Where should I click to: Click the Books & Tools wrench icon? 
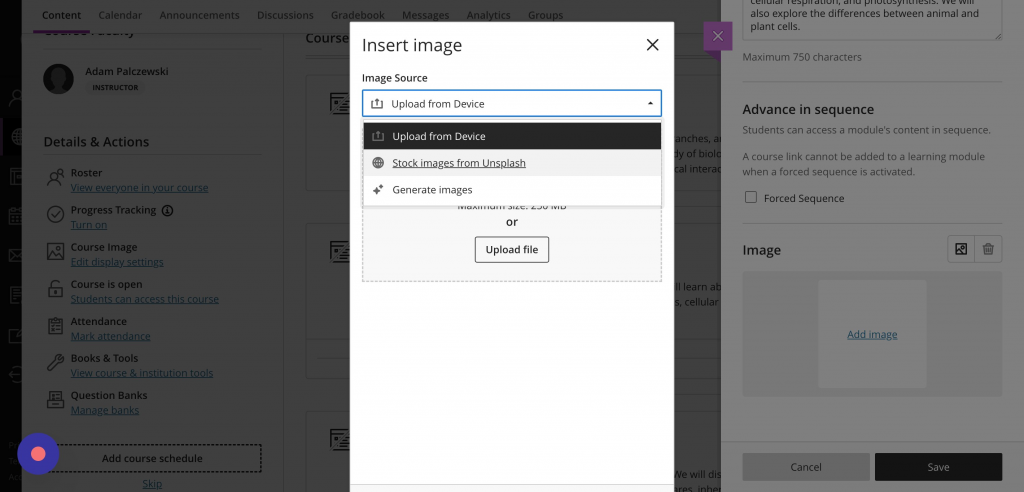click(56, 363)
